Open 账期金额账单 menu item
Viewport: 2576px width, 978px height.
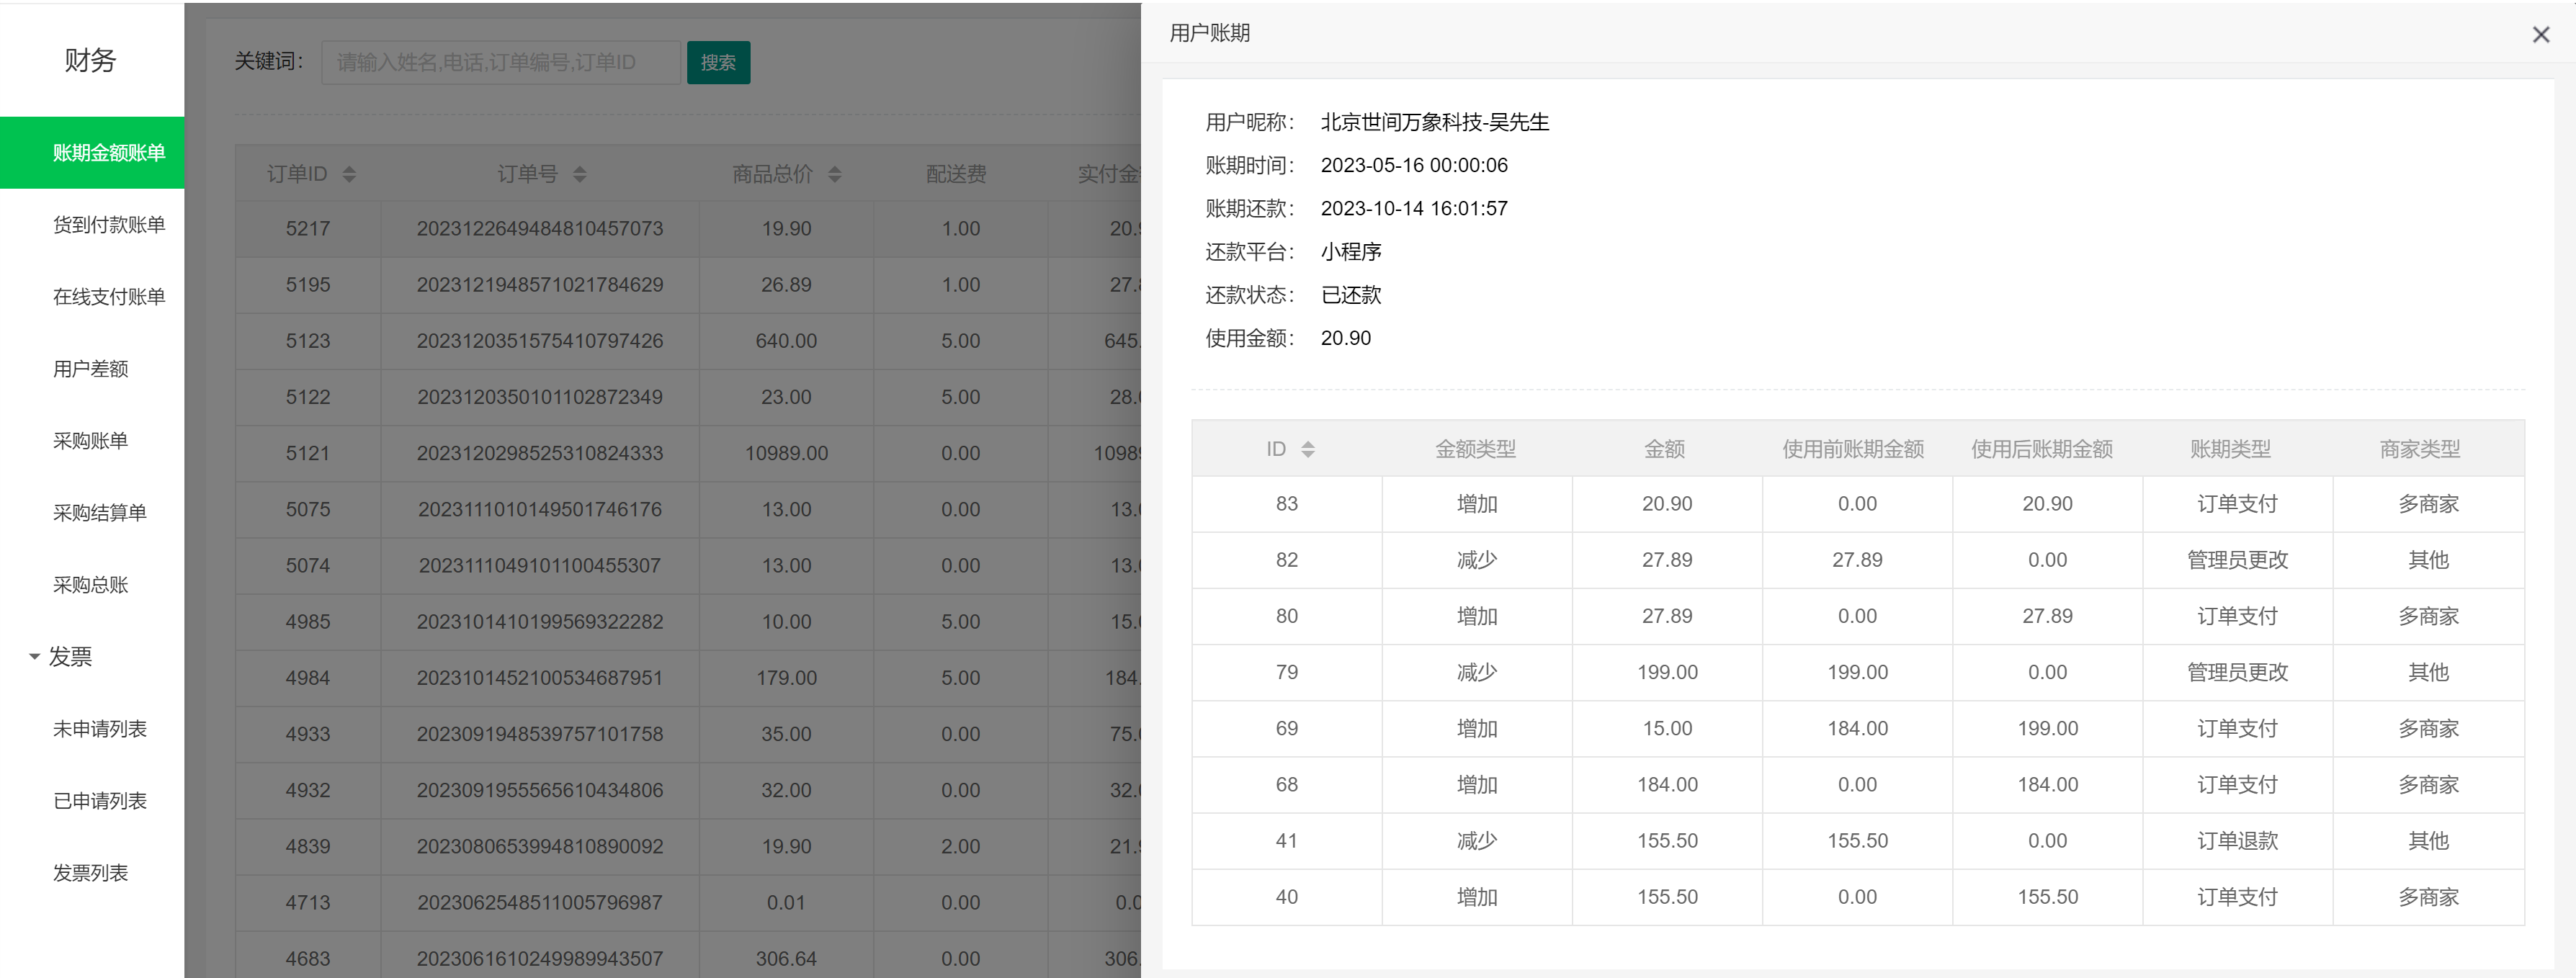click(x=108, y=153)
